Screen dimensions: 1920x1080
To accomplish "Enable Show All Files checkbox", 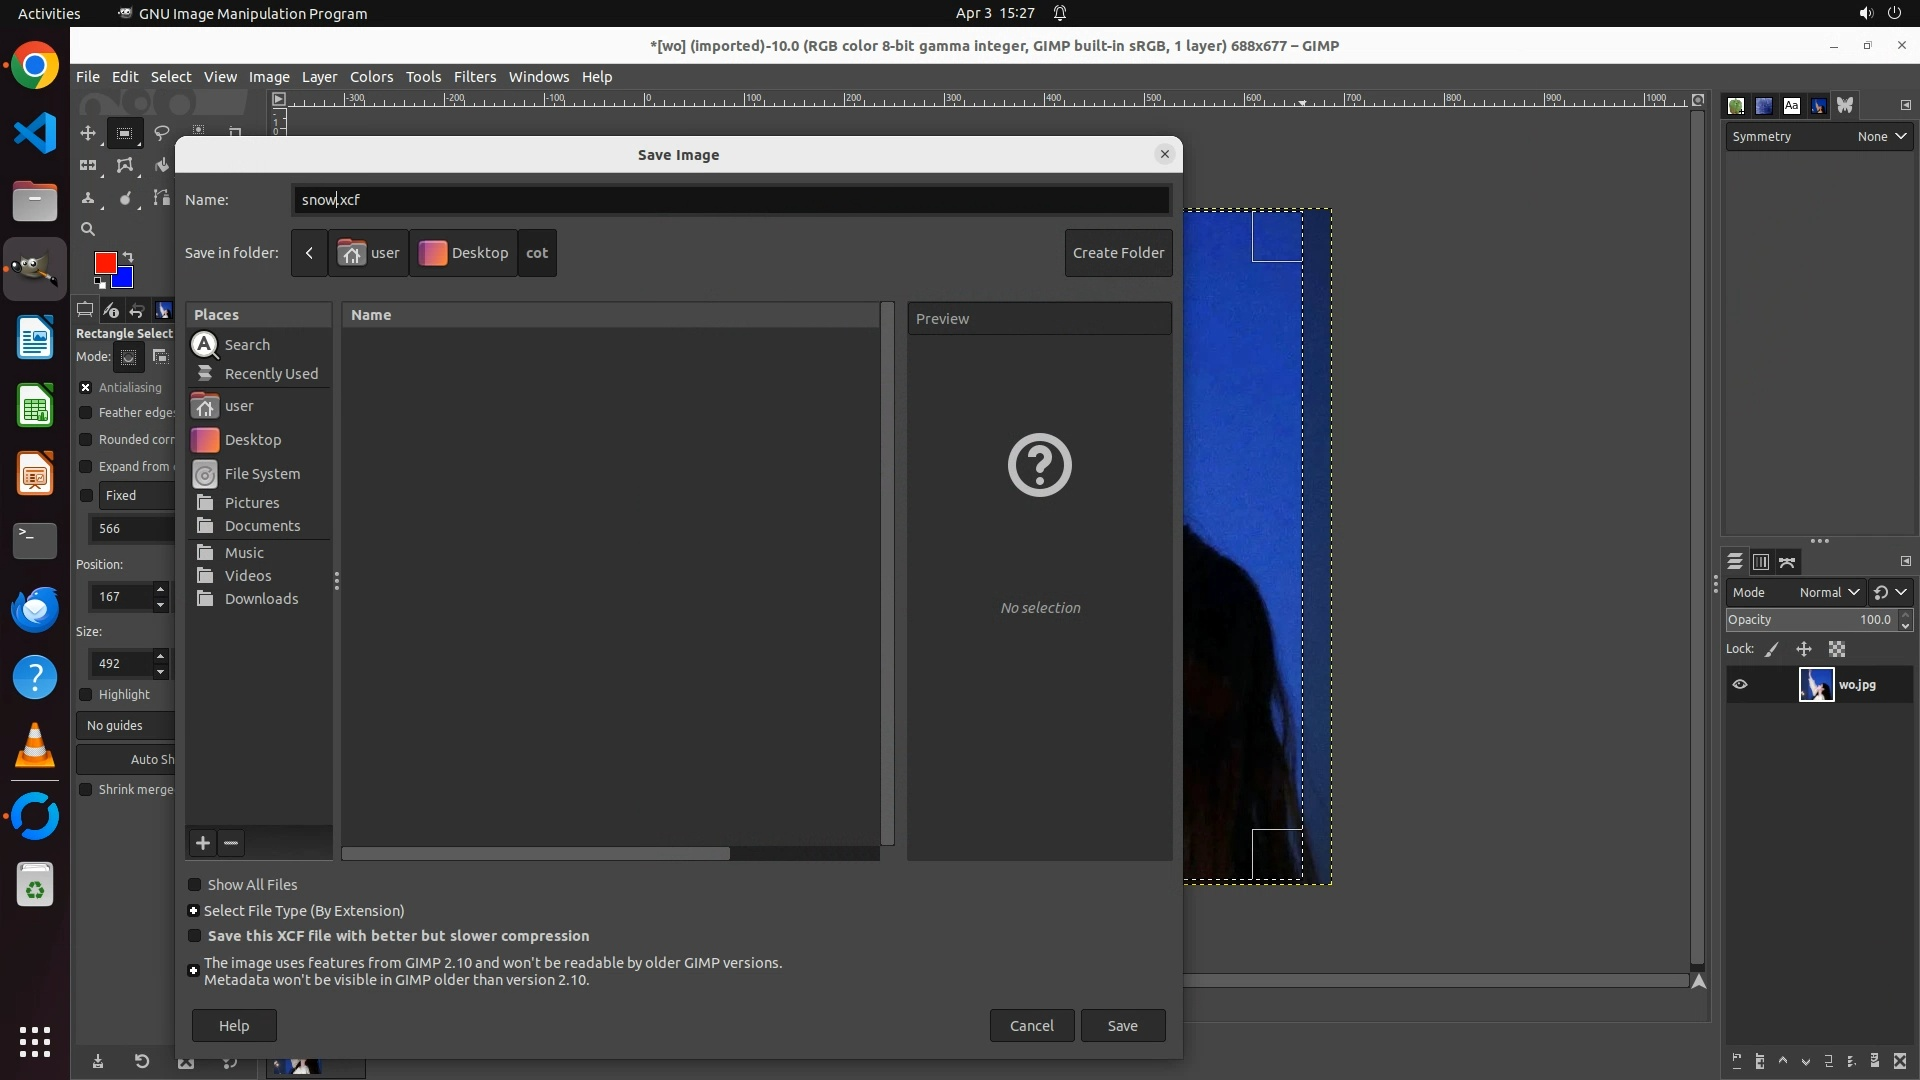I will click(x=195, y=885).
